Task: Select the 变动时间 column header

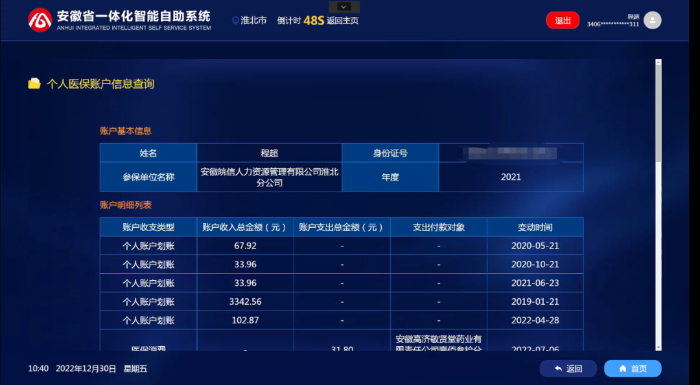Action: coord(535,227)
